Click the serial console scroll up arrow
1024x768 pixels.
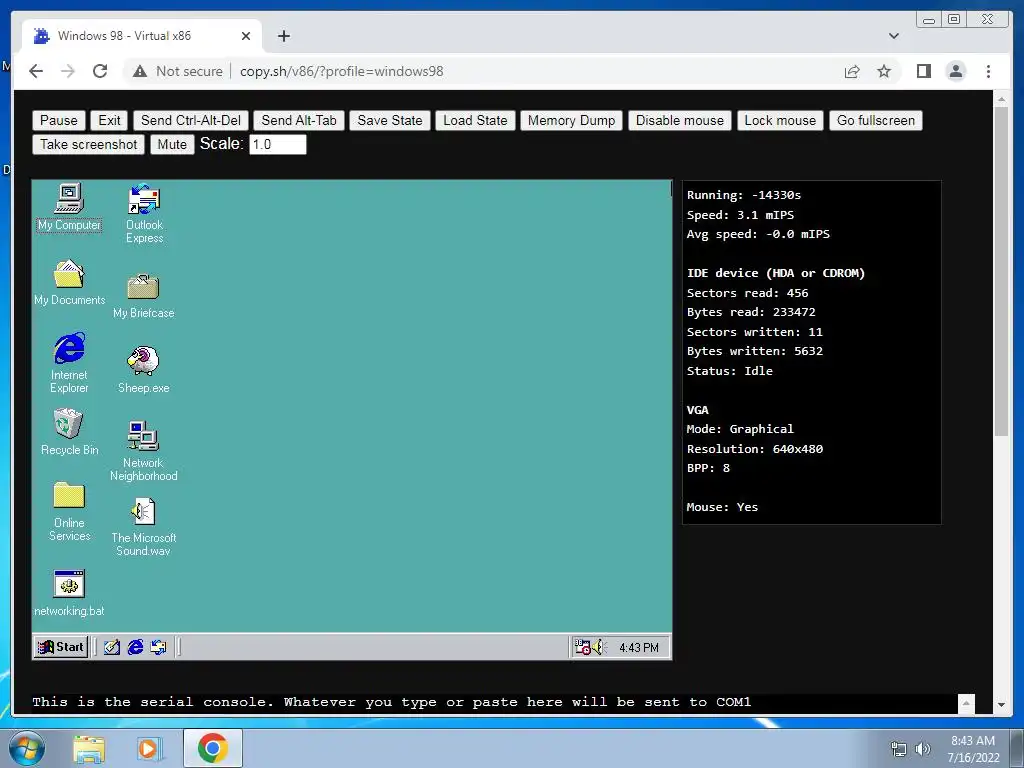coord(966,703)
